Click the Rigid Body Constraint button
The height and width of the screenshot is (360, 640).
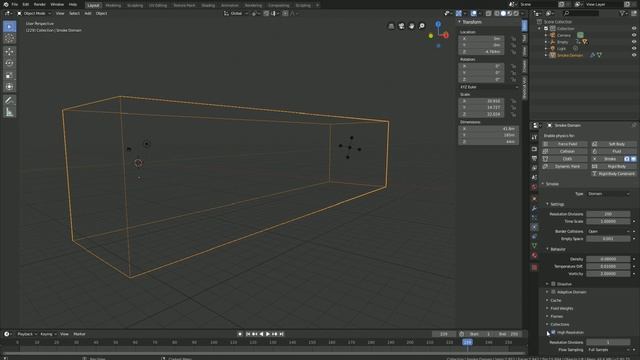tap(614, 174)
